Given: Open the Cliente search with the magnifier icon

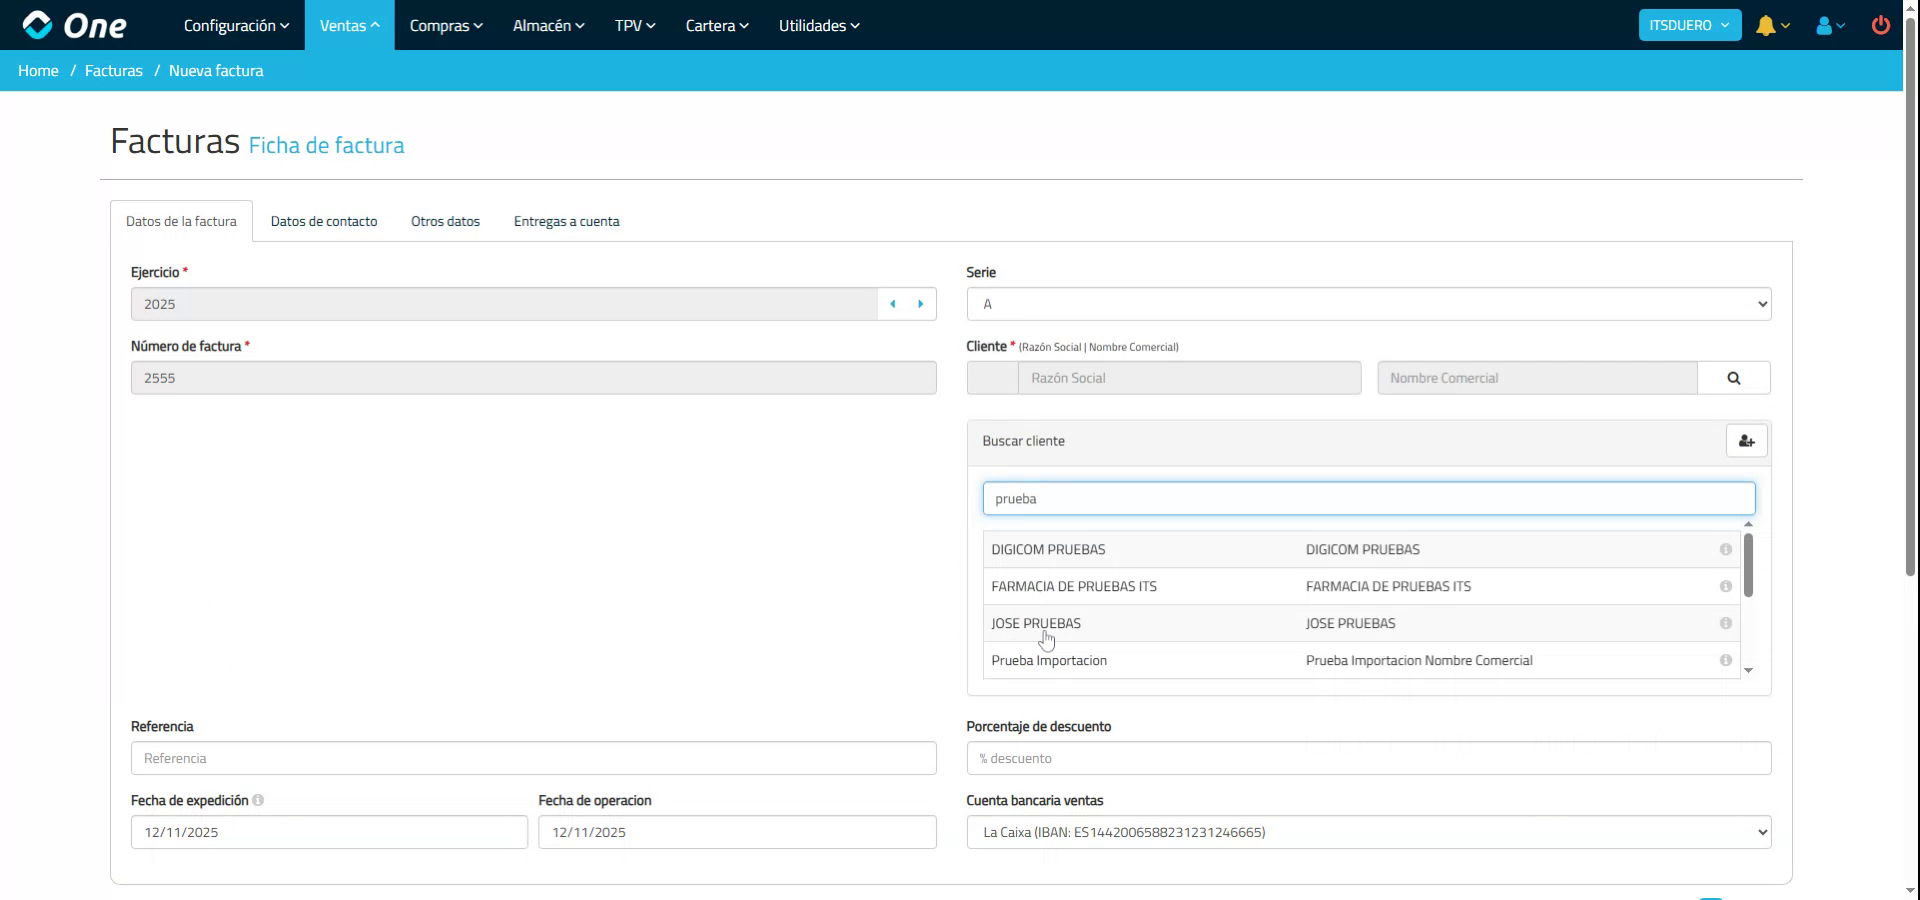Looking at the screenshot, I should (1734, 378).
